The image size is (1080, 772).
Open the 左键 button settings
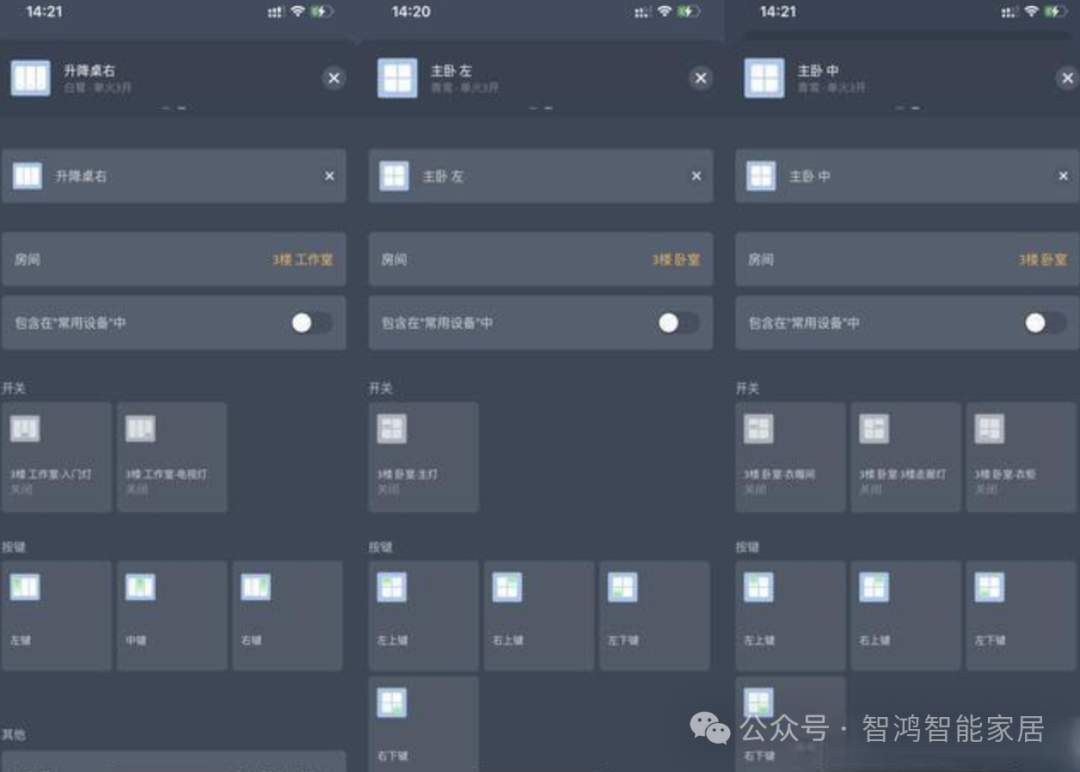click(x=56, y=614)
